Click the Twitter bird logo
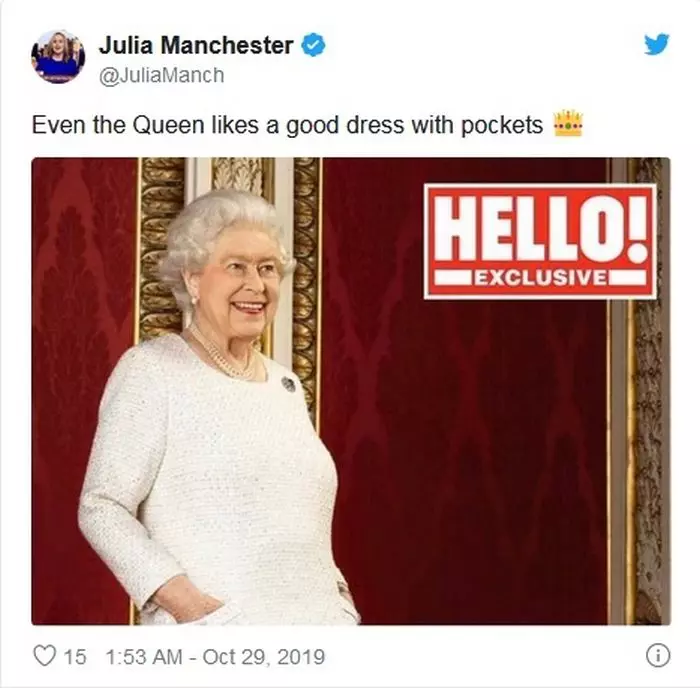The height and width of the screenshot is (688, 700). [656, 44]
